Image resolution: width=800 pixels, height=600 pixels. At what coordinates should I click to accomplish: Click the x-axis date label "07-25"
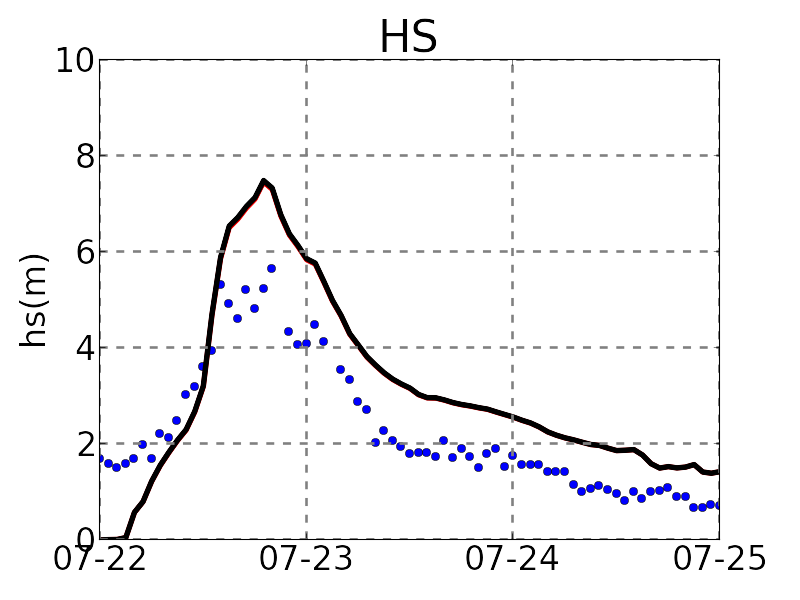click(x=719, y=558)
